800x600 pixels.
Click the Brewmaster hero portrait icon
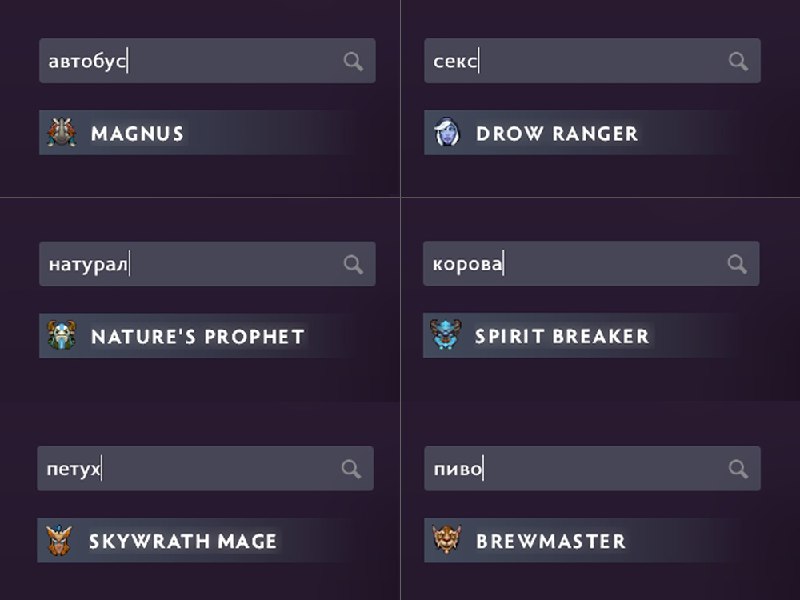point(446,541)
